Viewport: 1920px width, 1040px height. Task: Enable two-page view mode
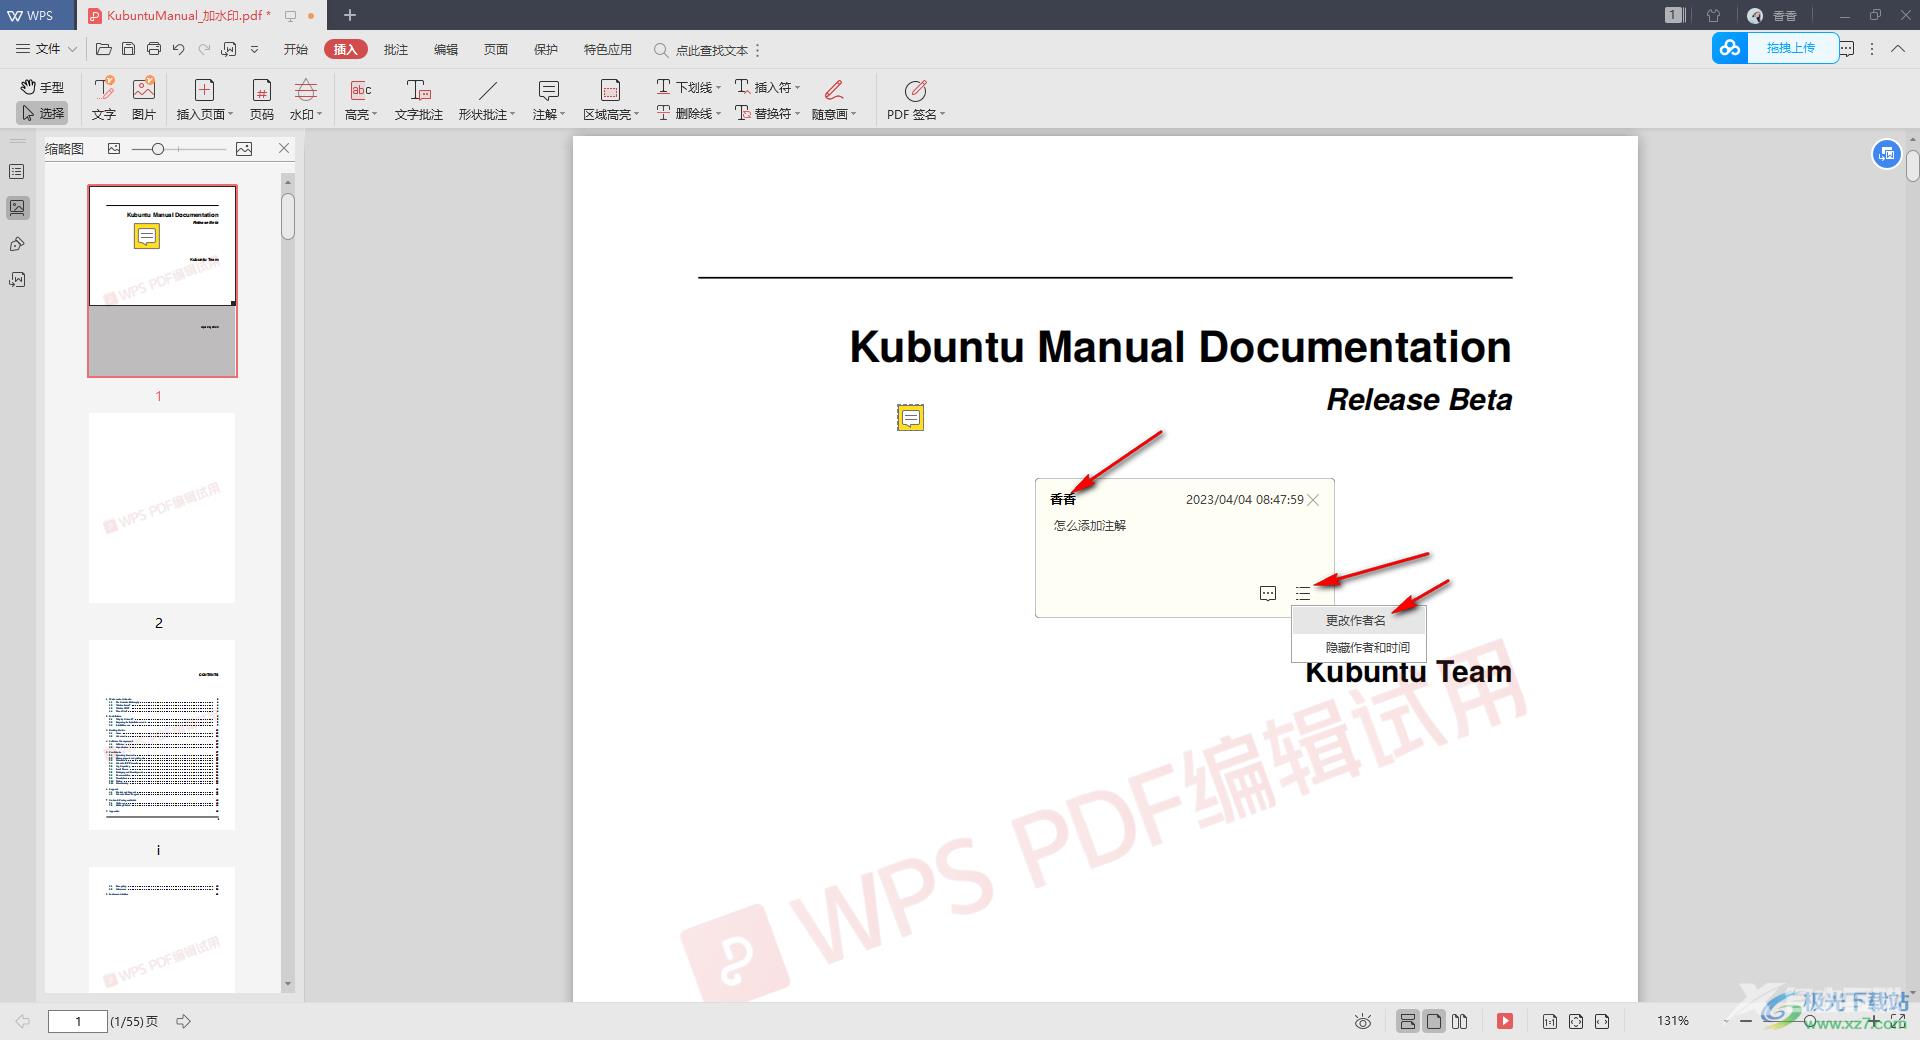point(1460,1021)
